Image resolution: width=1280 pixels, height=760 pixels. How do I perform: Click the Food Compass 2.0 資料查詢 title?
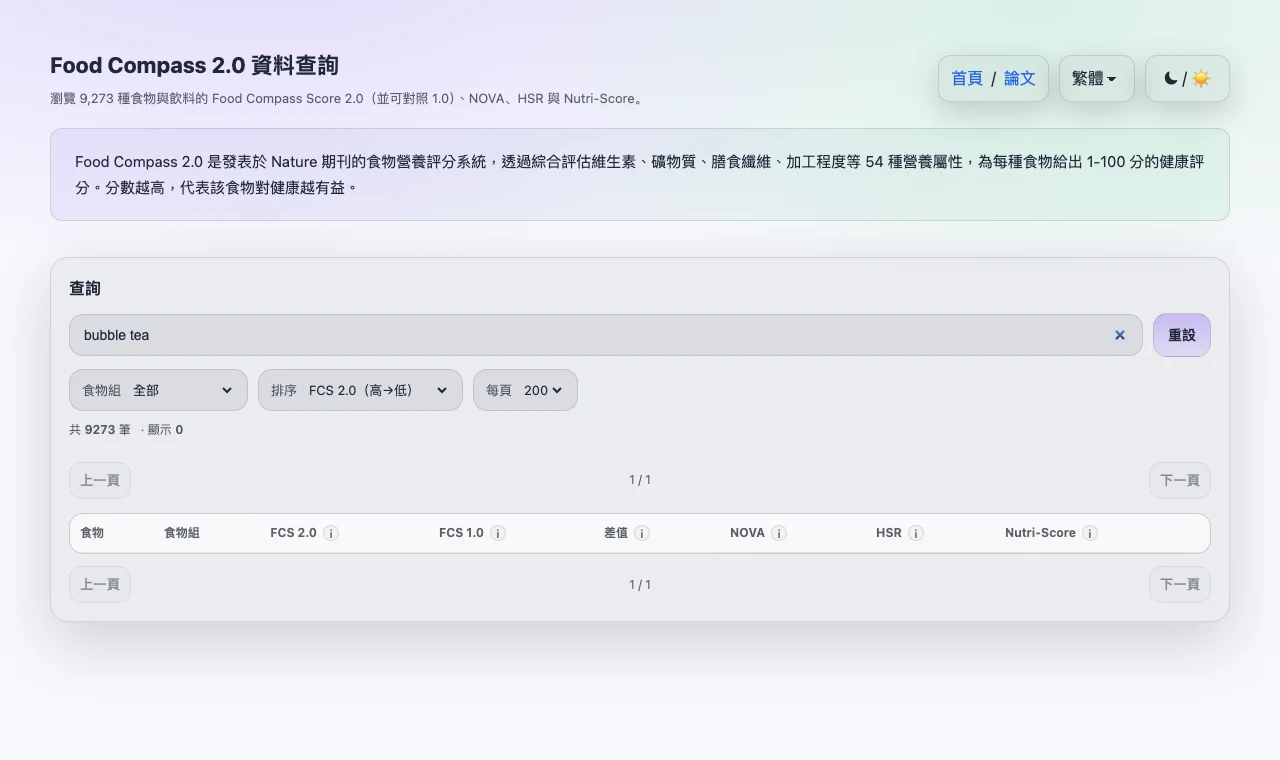[x=194, y=65]
